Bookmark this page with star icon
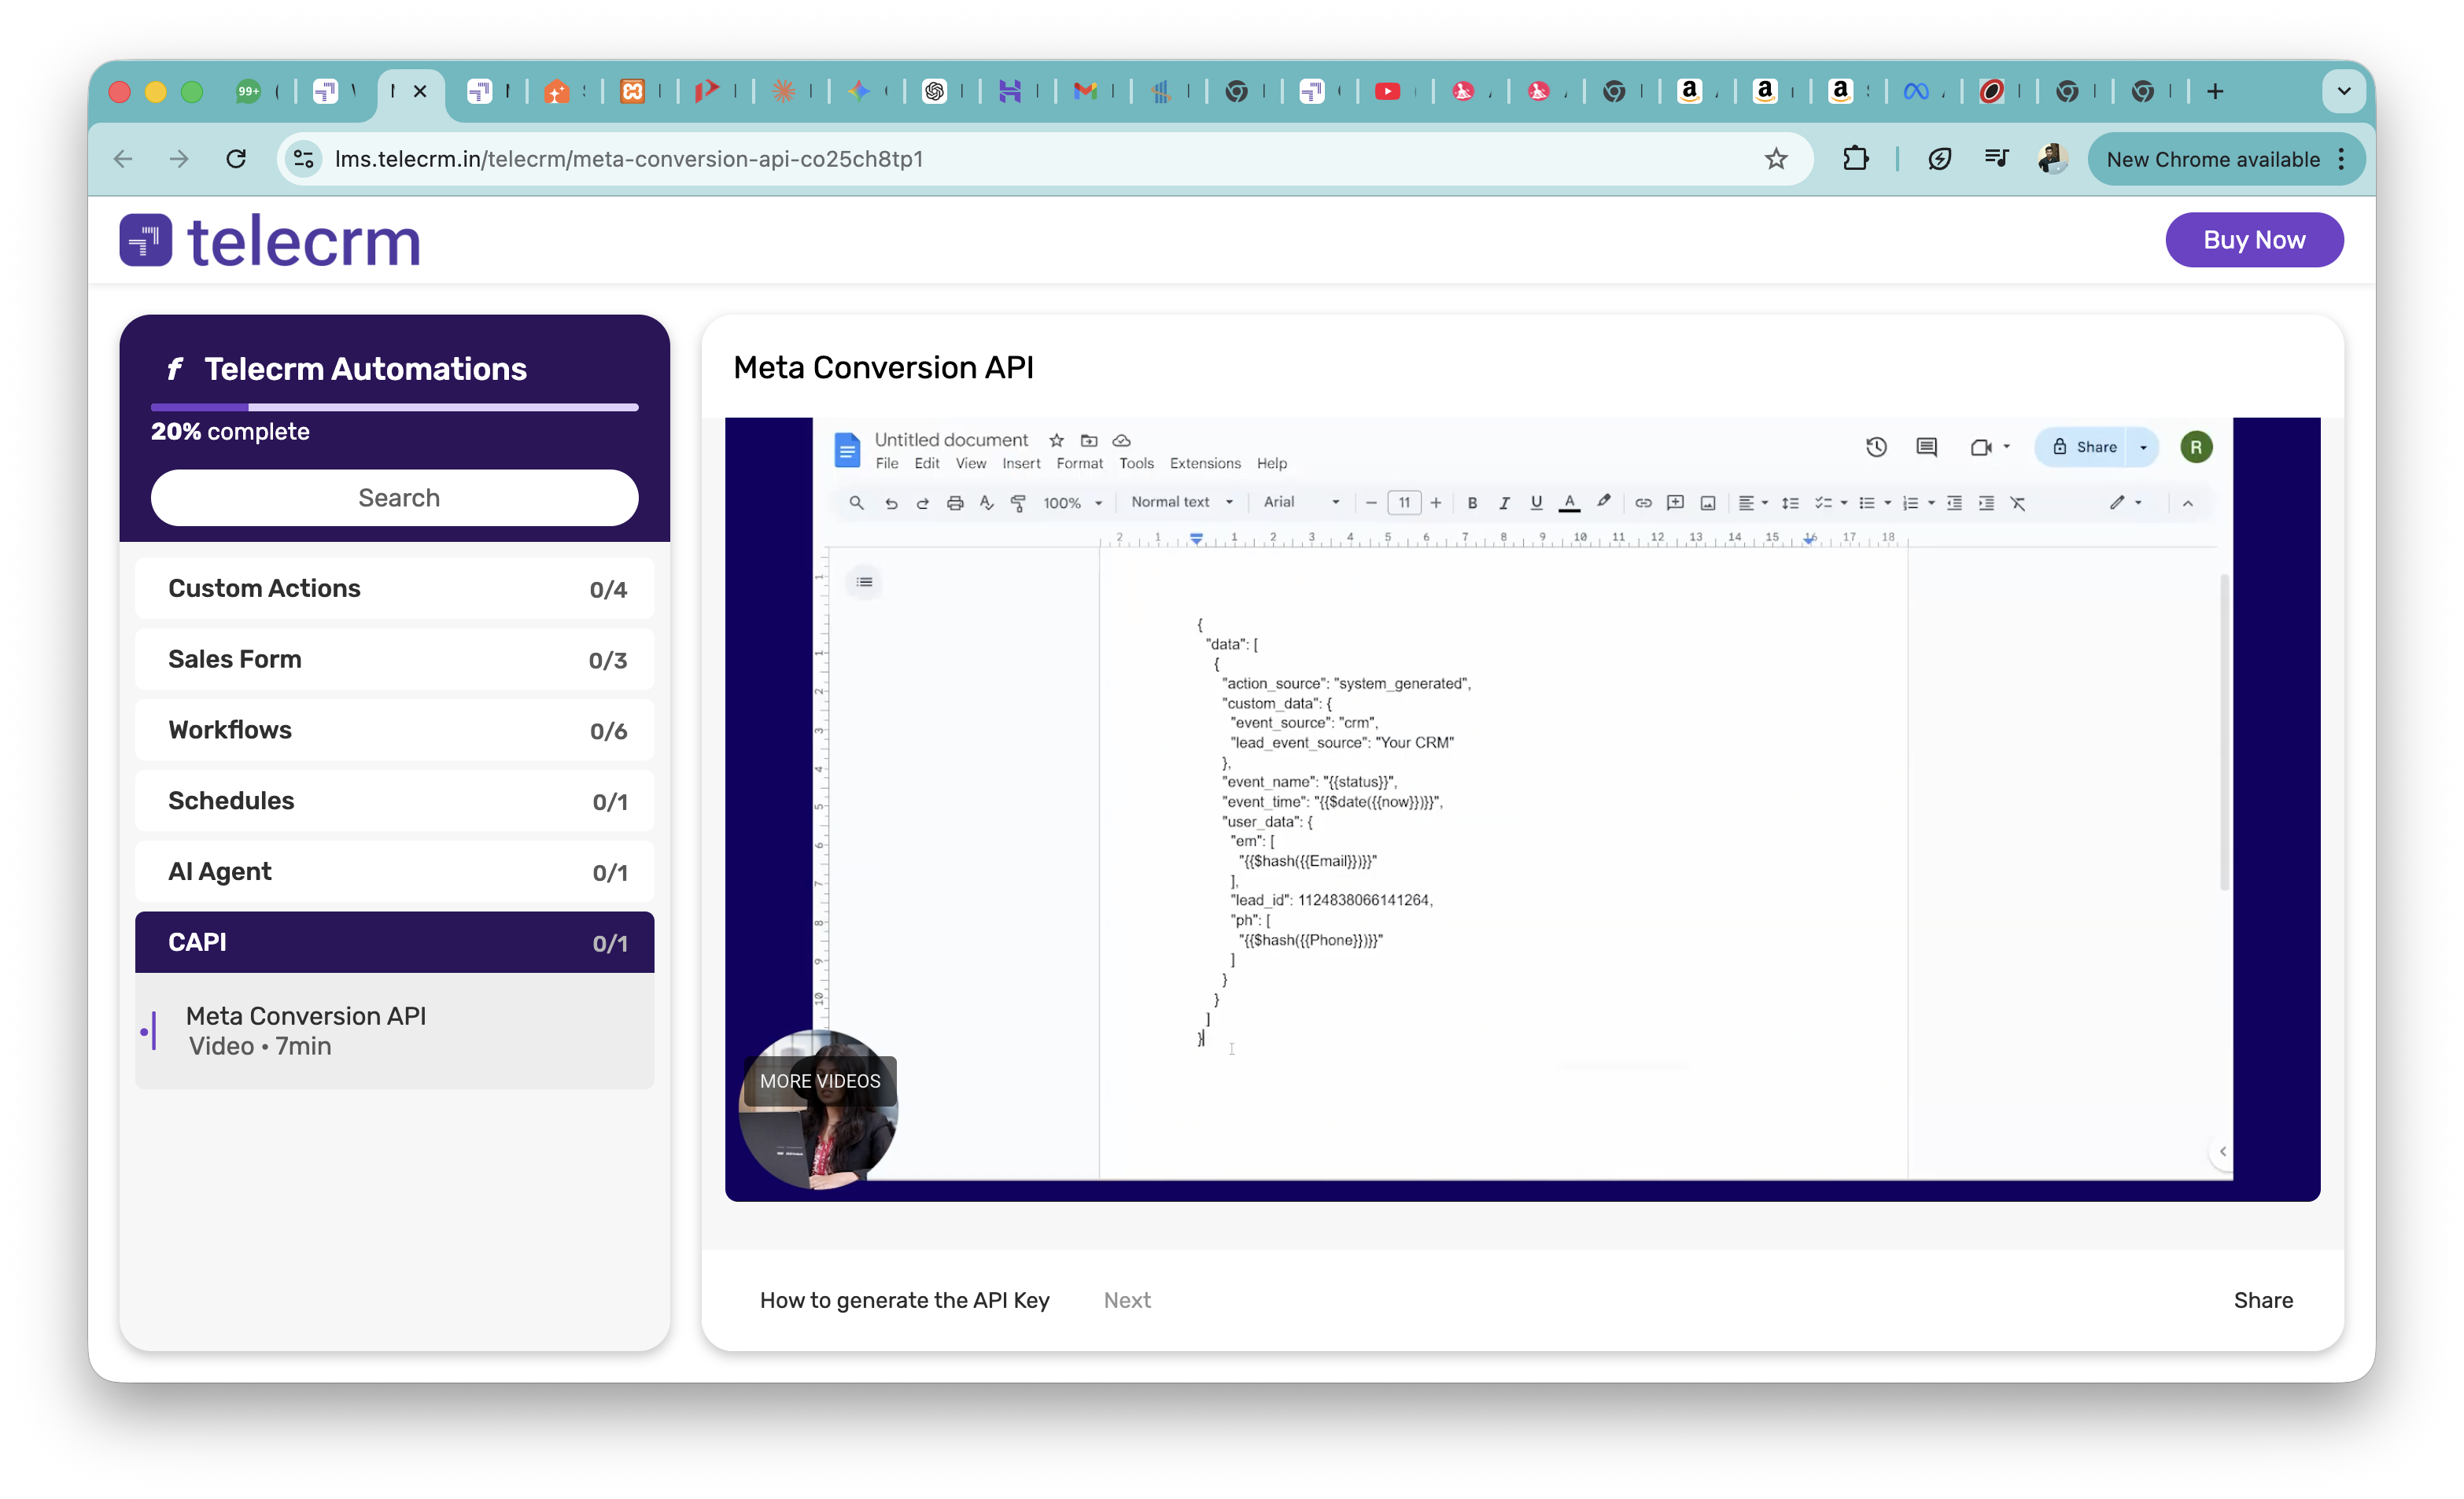The height and width of the screenshot is (1499, 2464). coord(1775,159)
